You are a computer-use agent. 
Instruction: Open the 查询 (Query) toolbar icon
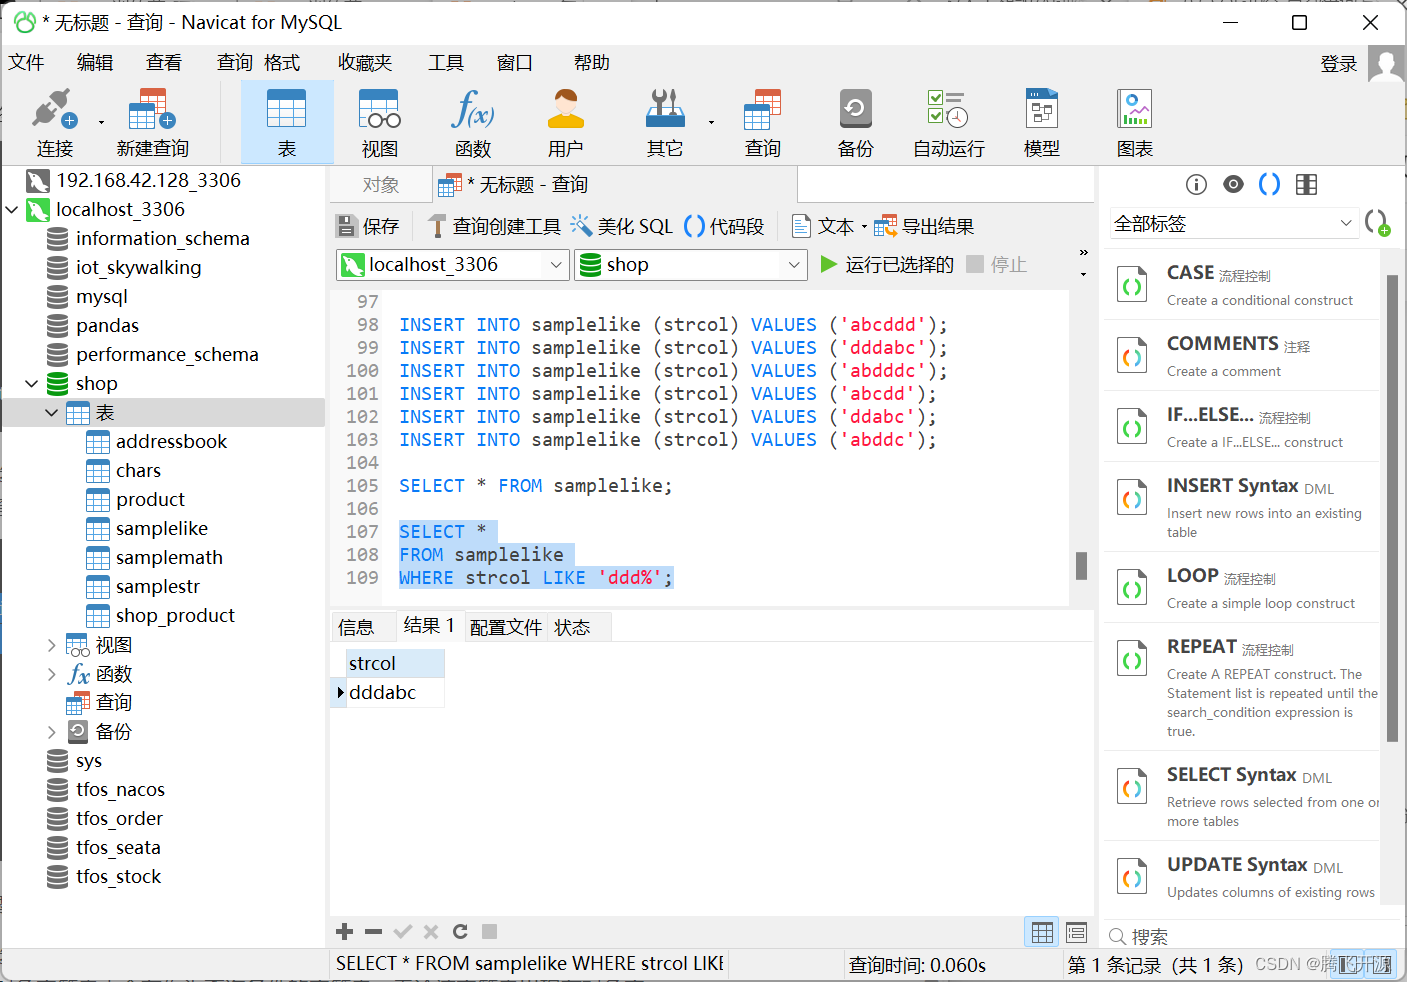click(763, 122)
